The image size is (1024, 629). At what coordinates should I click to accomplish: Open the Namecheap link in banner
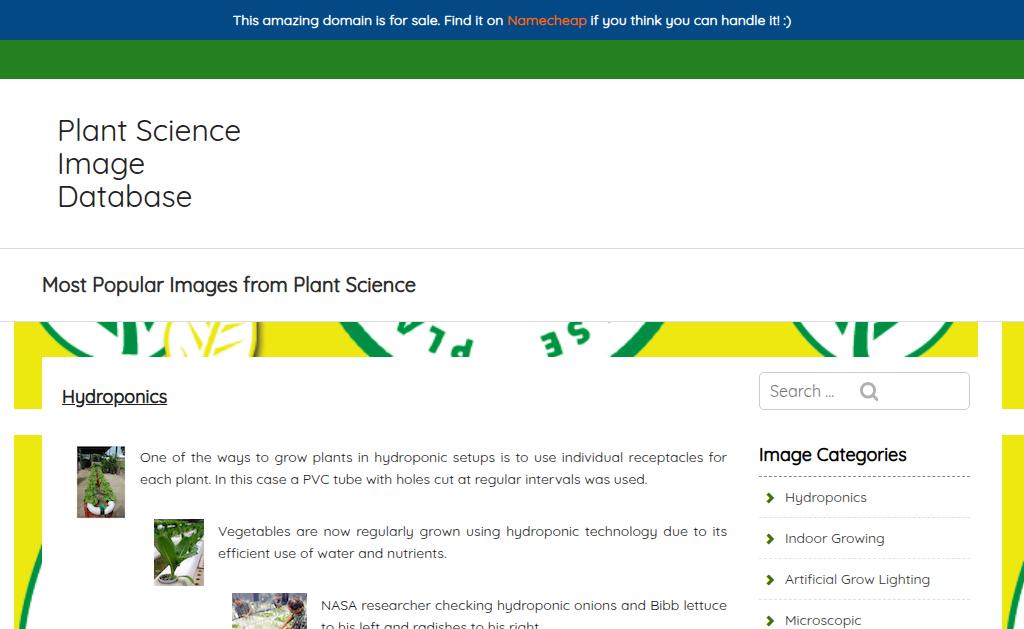(546, 20)
